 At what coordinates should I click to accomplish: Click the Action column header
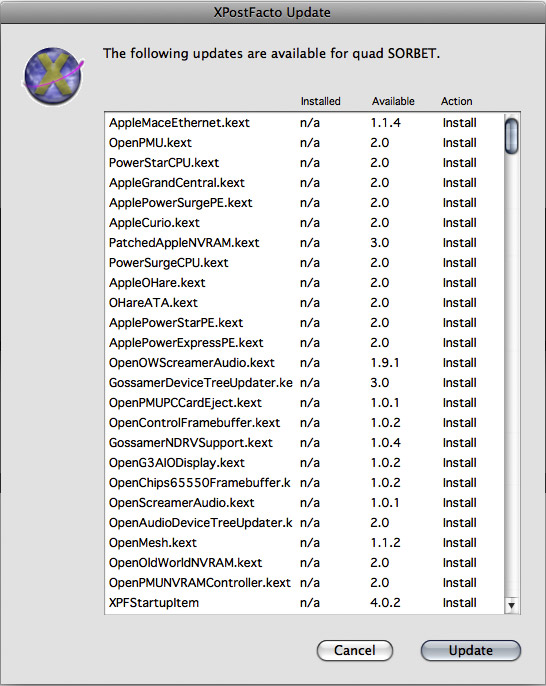(x=456, y=101)
